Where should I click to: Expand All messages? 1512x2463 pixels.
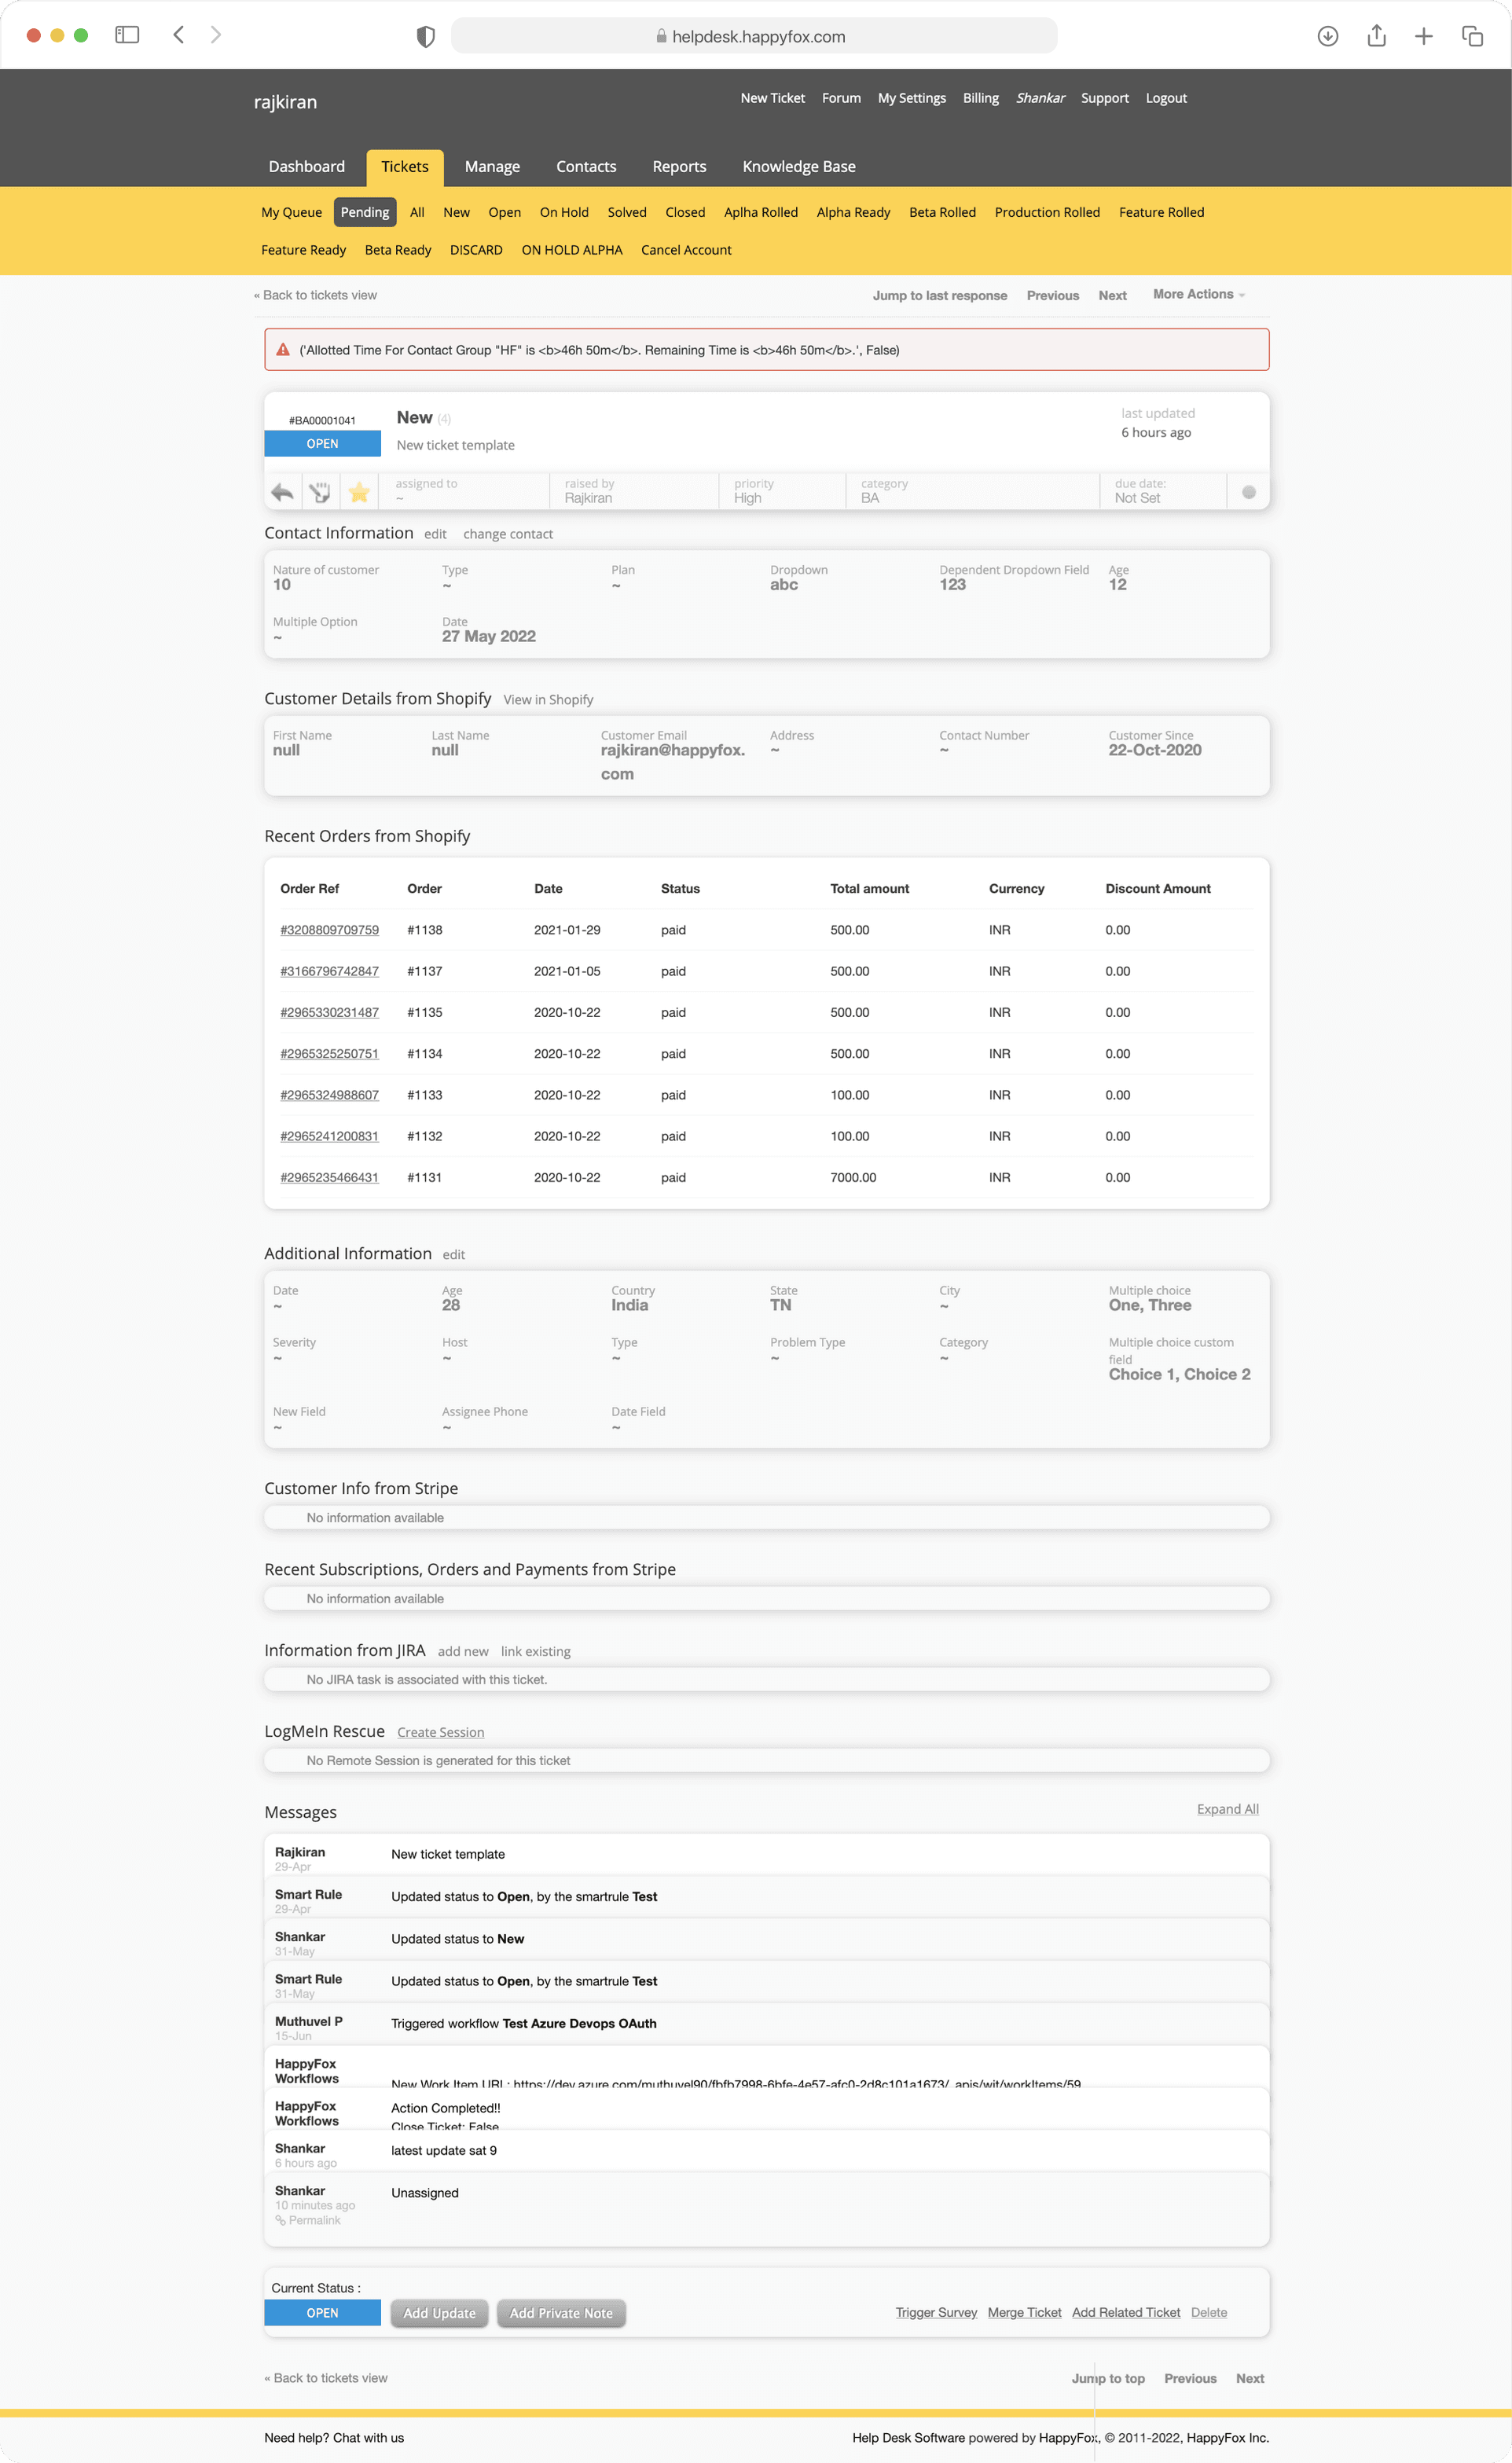1227,1809
